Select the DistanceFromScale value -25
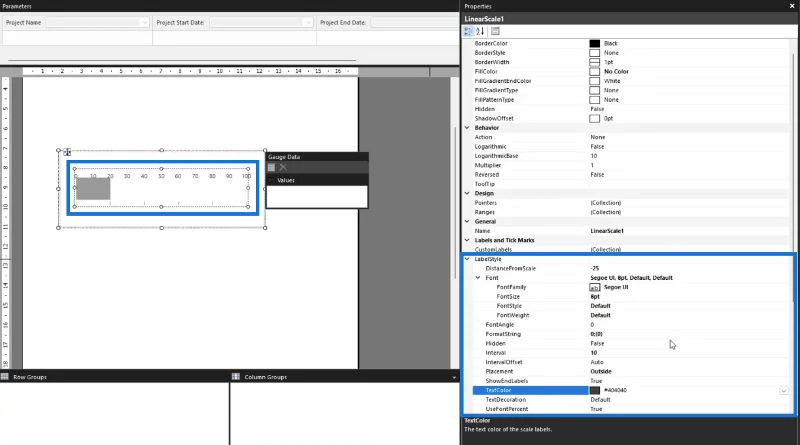 pyautogui.click(x=594, y=268)
